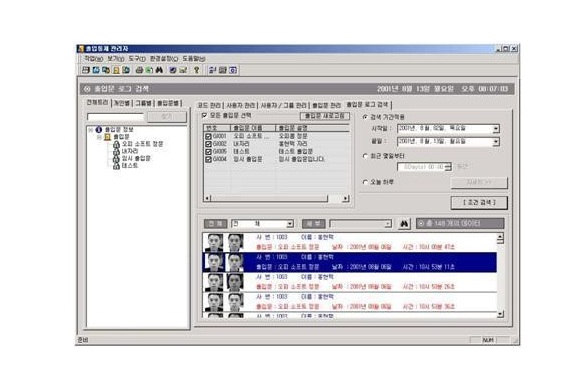Click the first toolbar icon on the far left

coord(86,70)
